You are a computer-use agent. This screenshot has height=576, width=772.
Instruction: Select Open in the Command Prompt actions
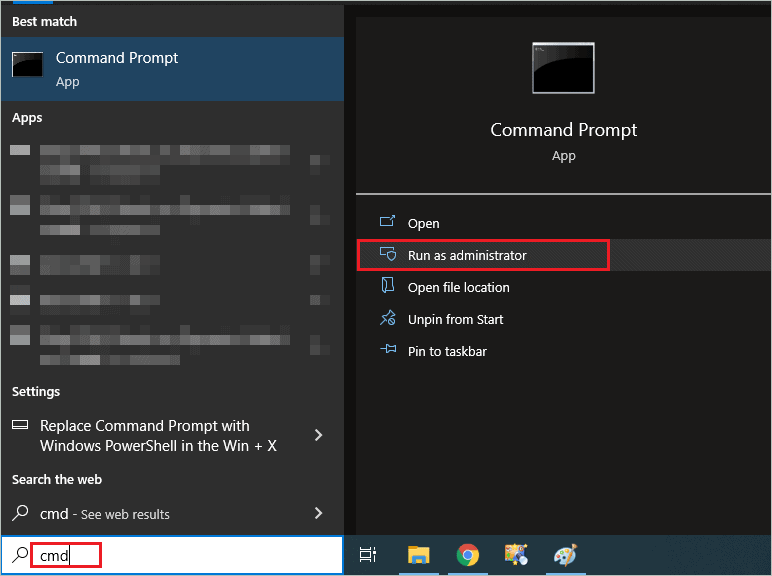[x=423, y=223]
